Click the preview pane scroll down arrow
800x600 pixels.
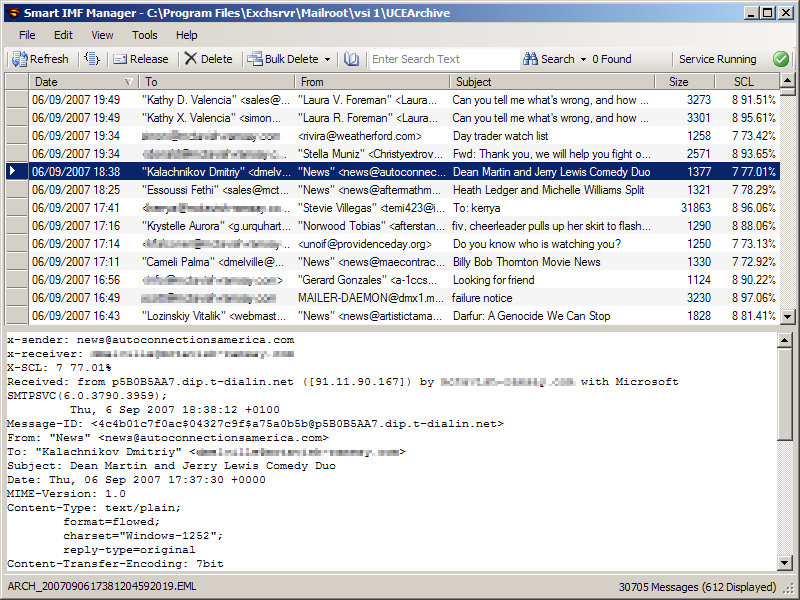pos(785,563)
